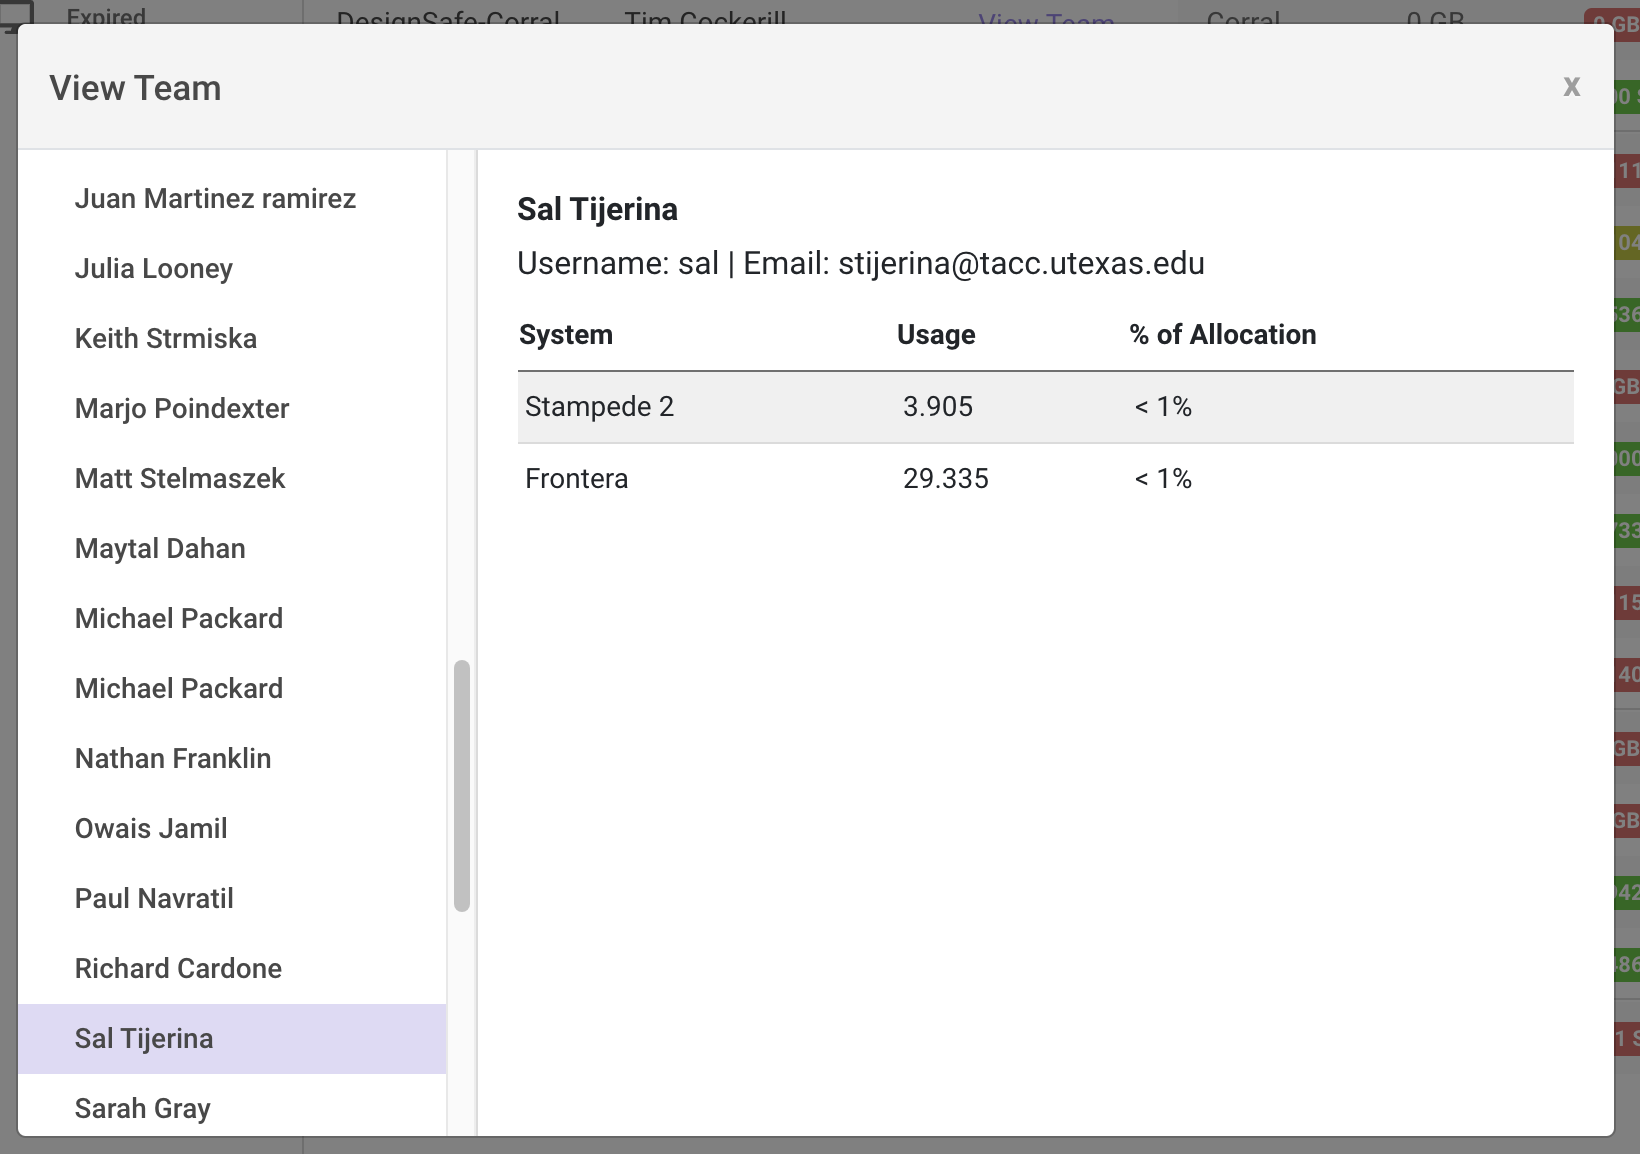Click the System column header

566,335
